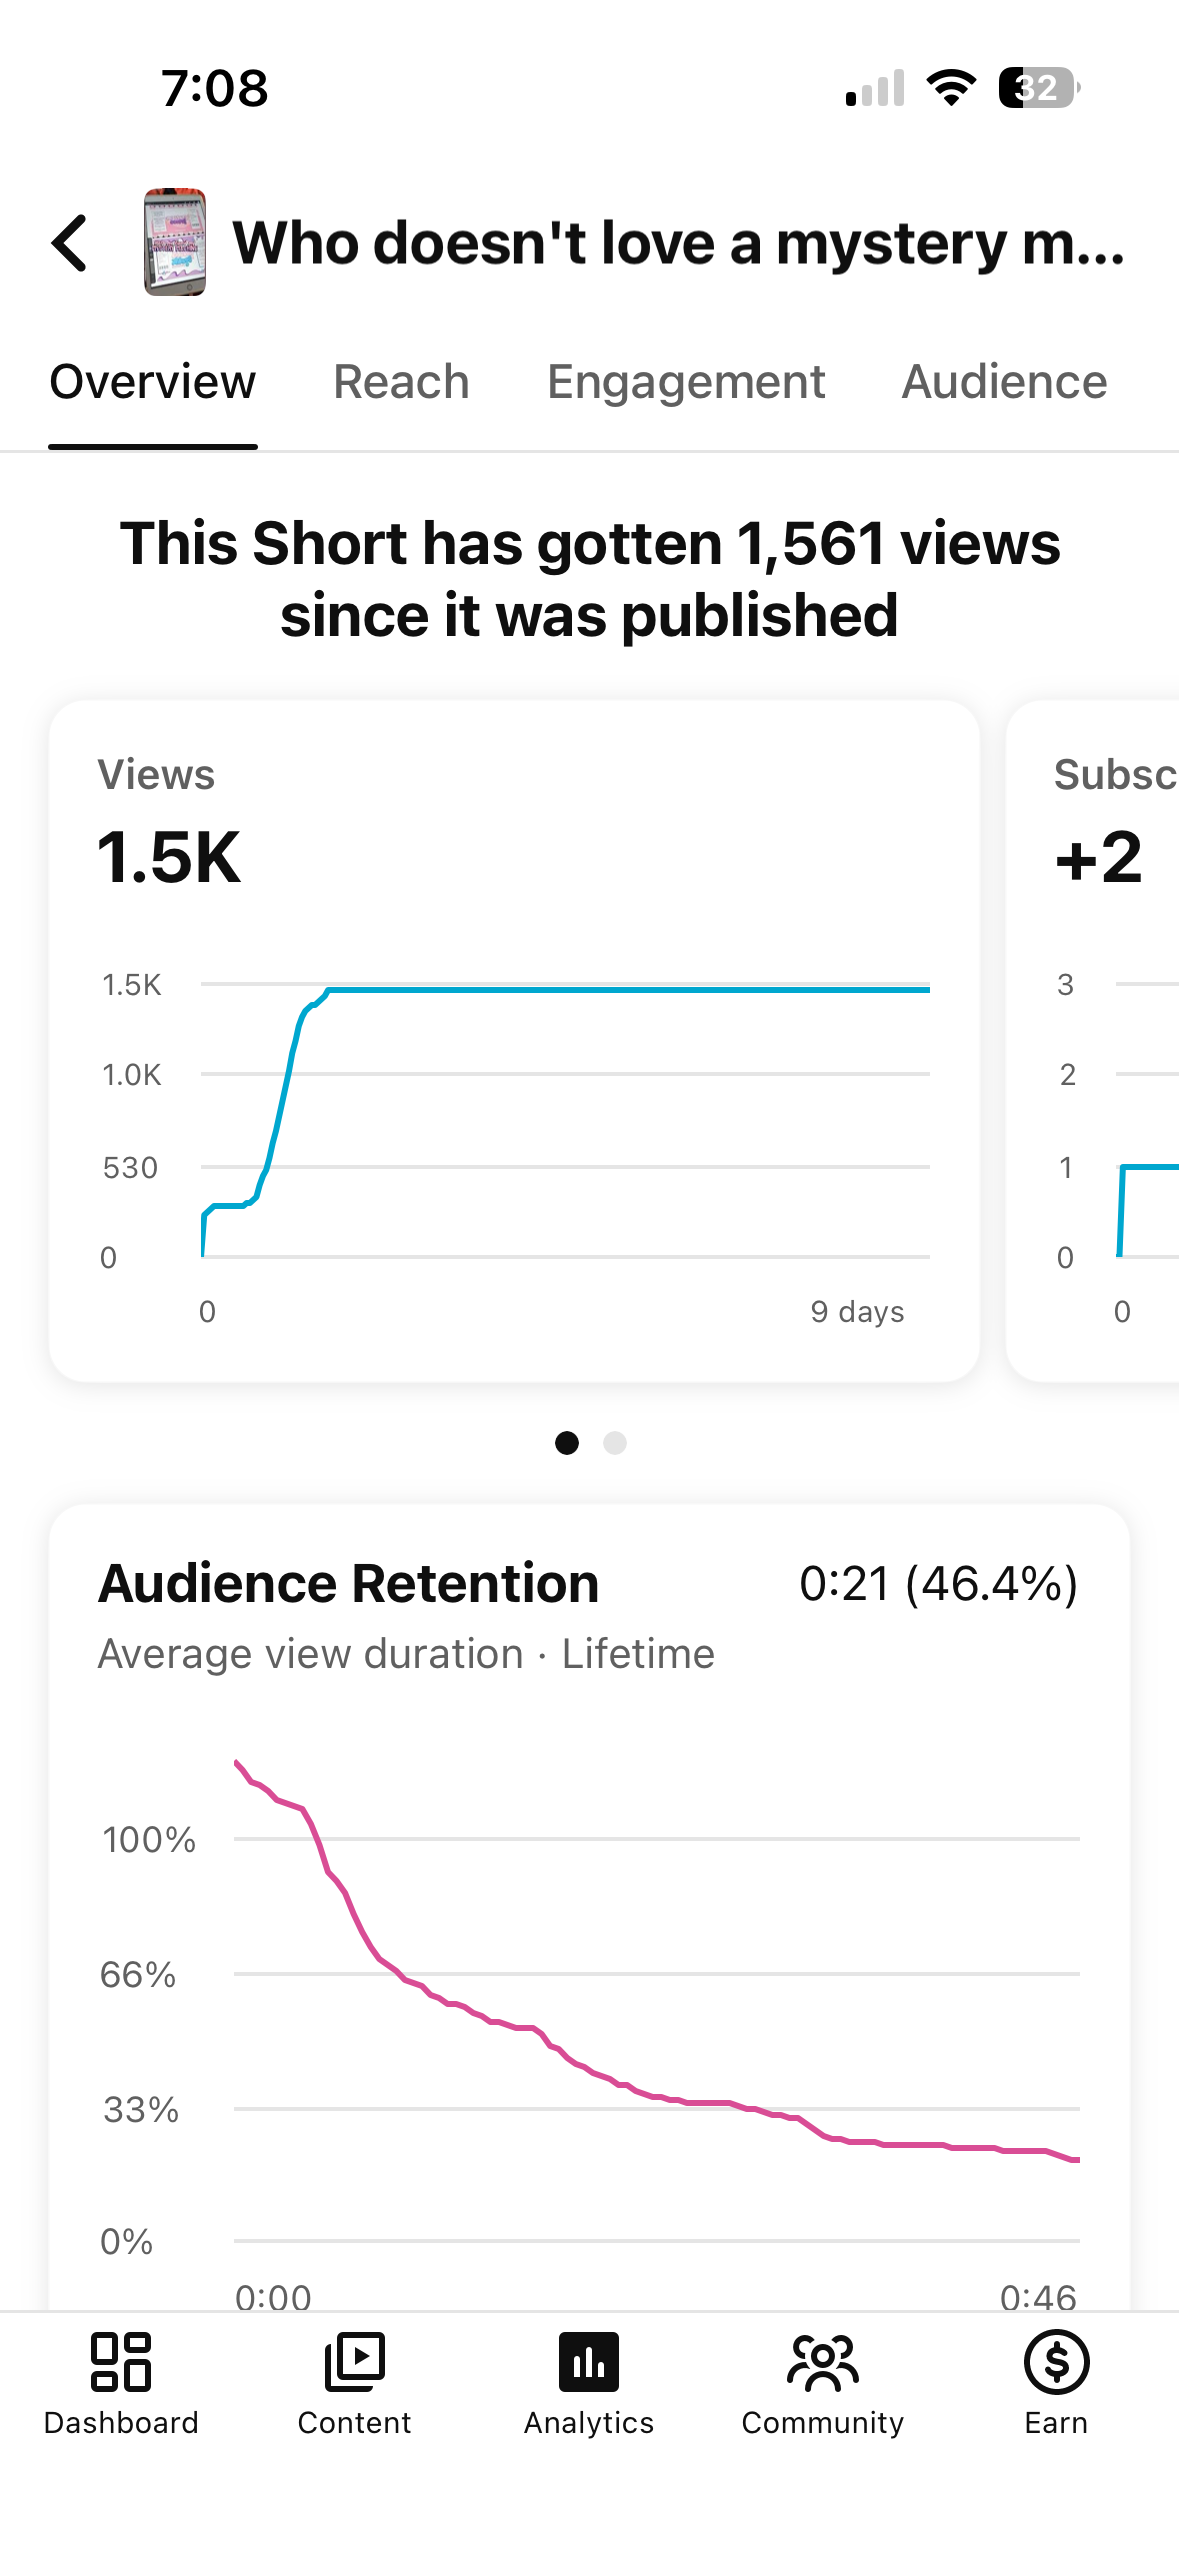Open the Earn dollar-sign icon

click(1056, 2362)
